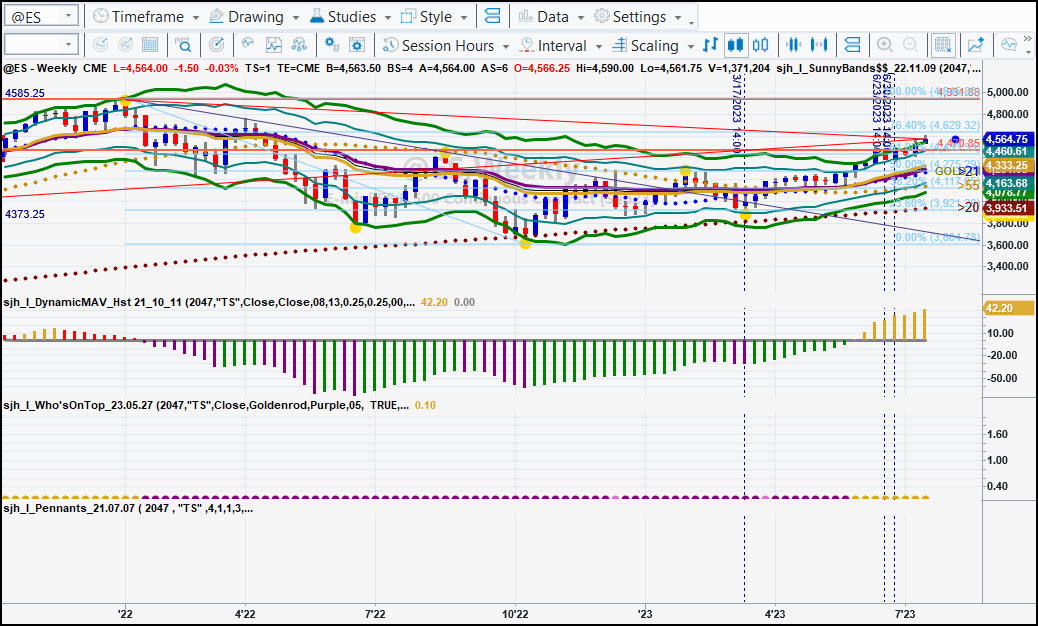Click the second greyed-out circular chart icon
The image size is (1038, 626).
point(125,45)
